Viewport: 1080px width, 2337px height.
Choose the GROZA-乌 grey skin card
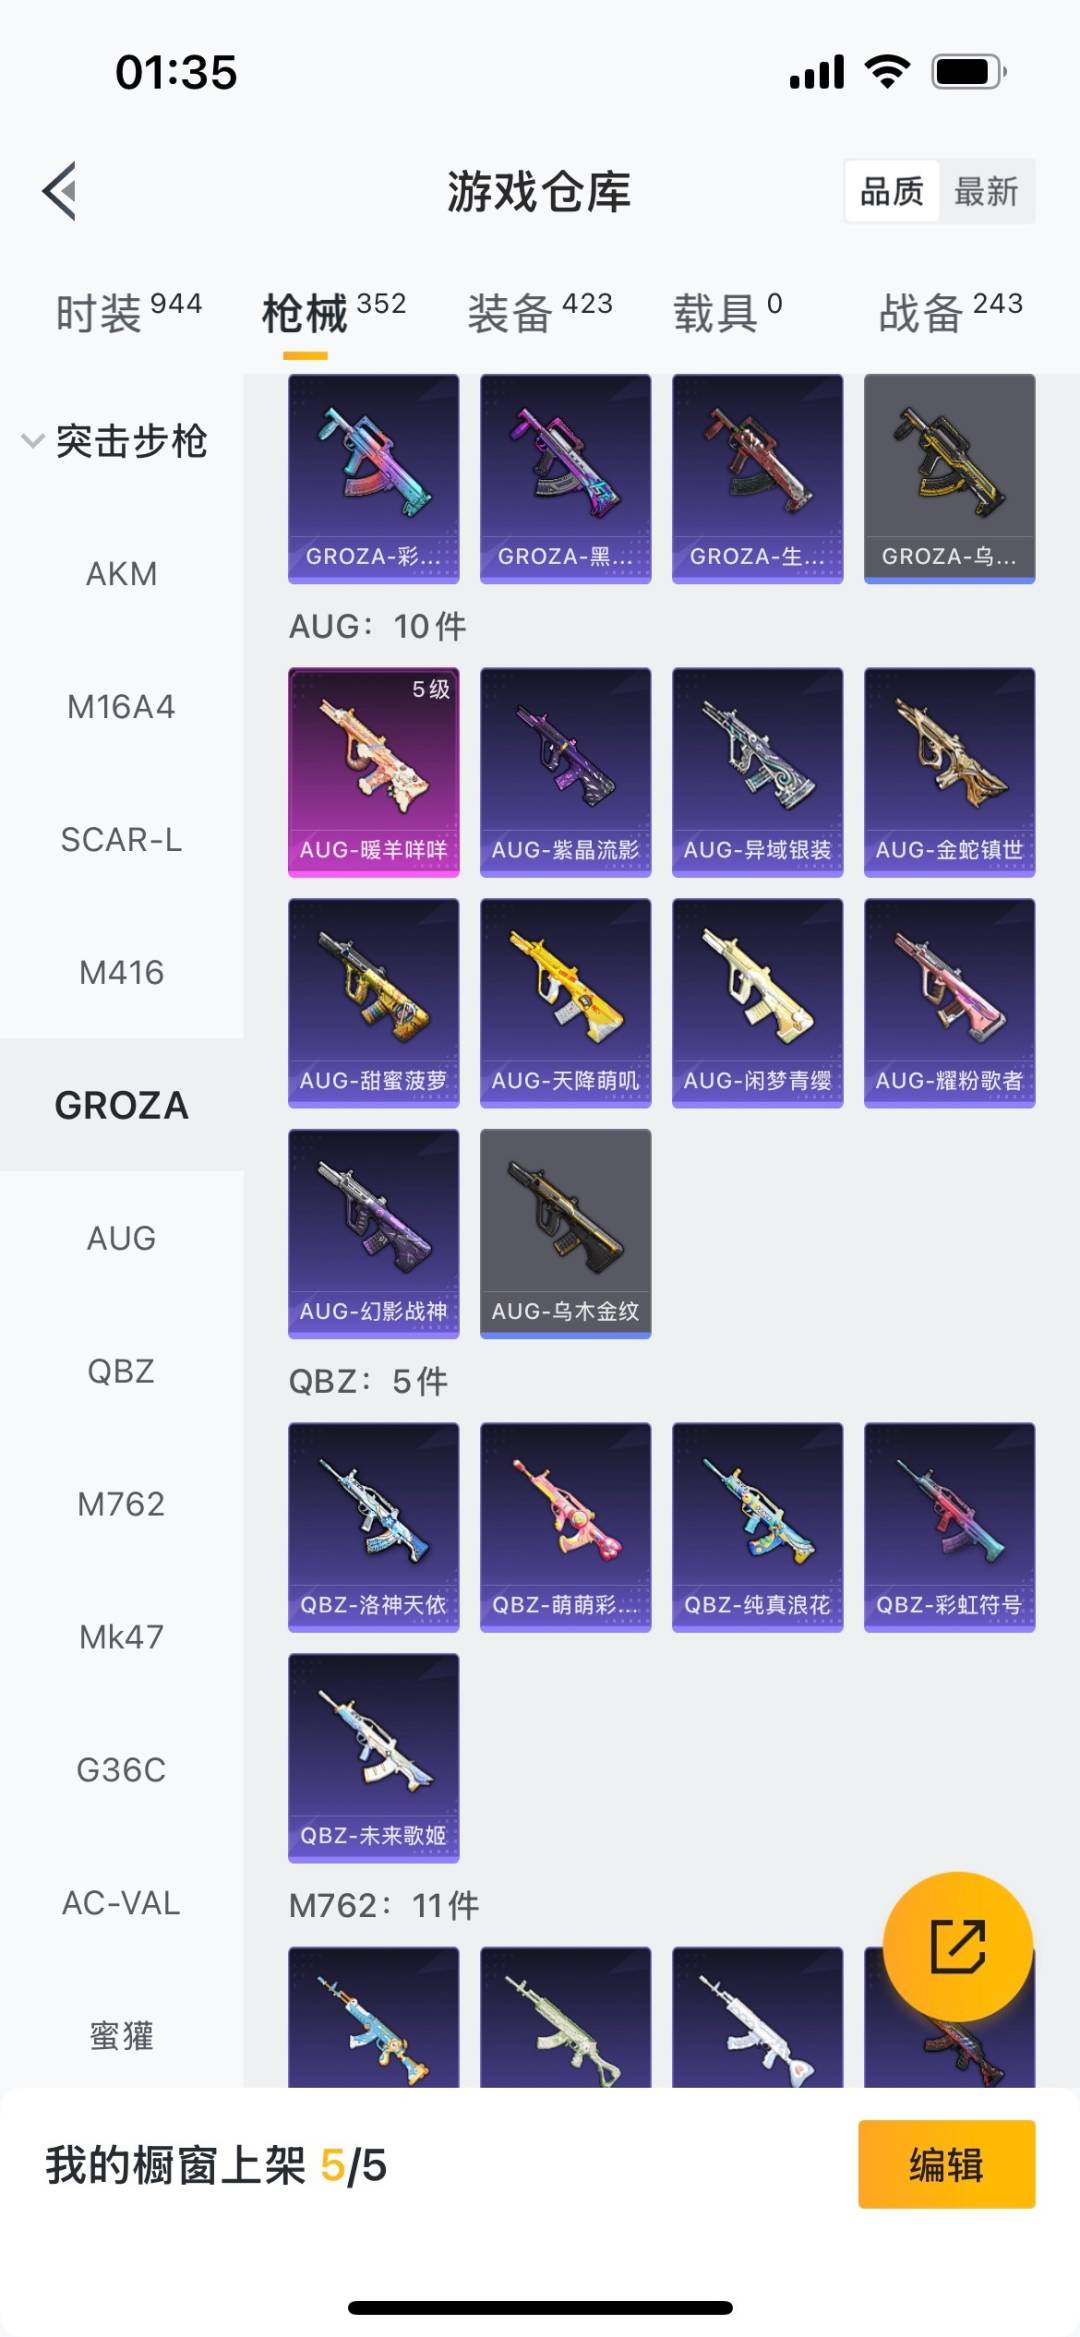(950, 478)
